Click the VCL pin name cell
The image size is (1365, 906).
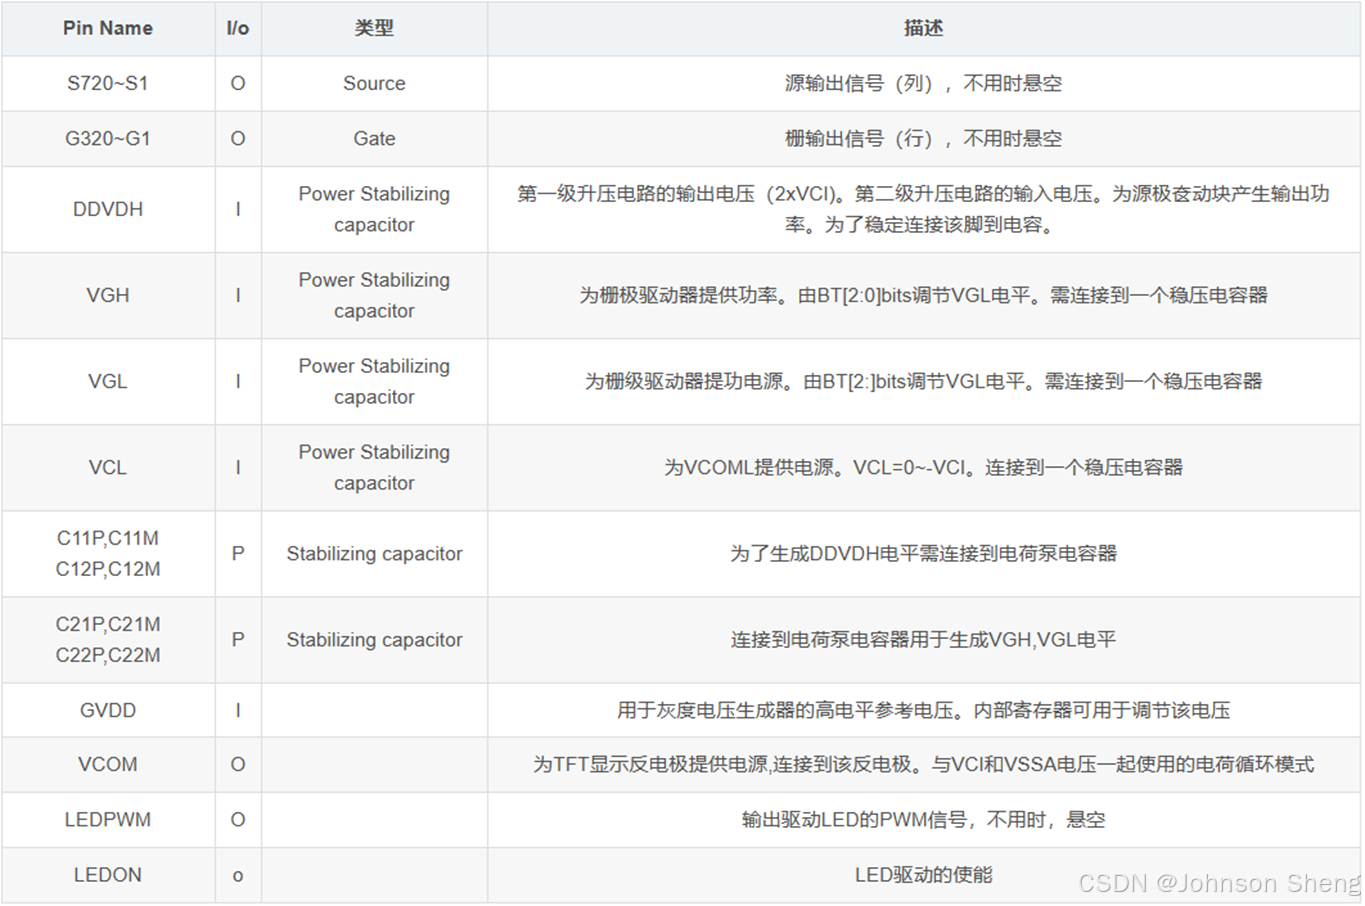tap(107, 467)
